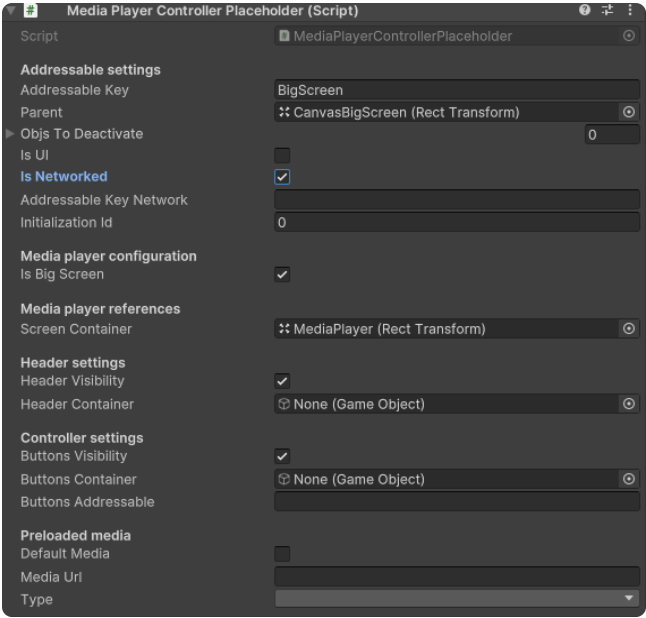Open object picker for Header Container
Viewport: 646px width, 618px height.
(x=628, y=404)
